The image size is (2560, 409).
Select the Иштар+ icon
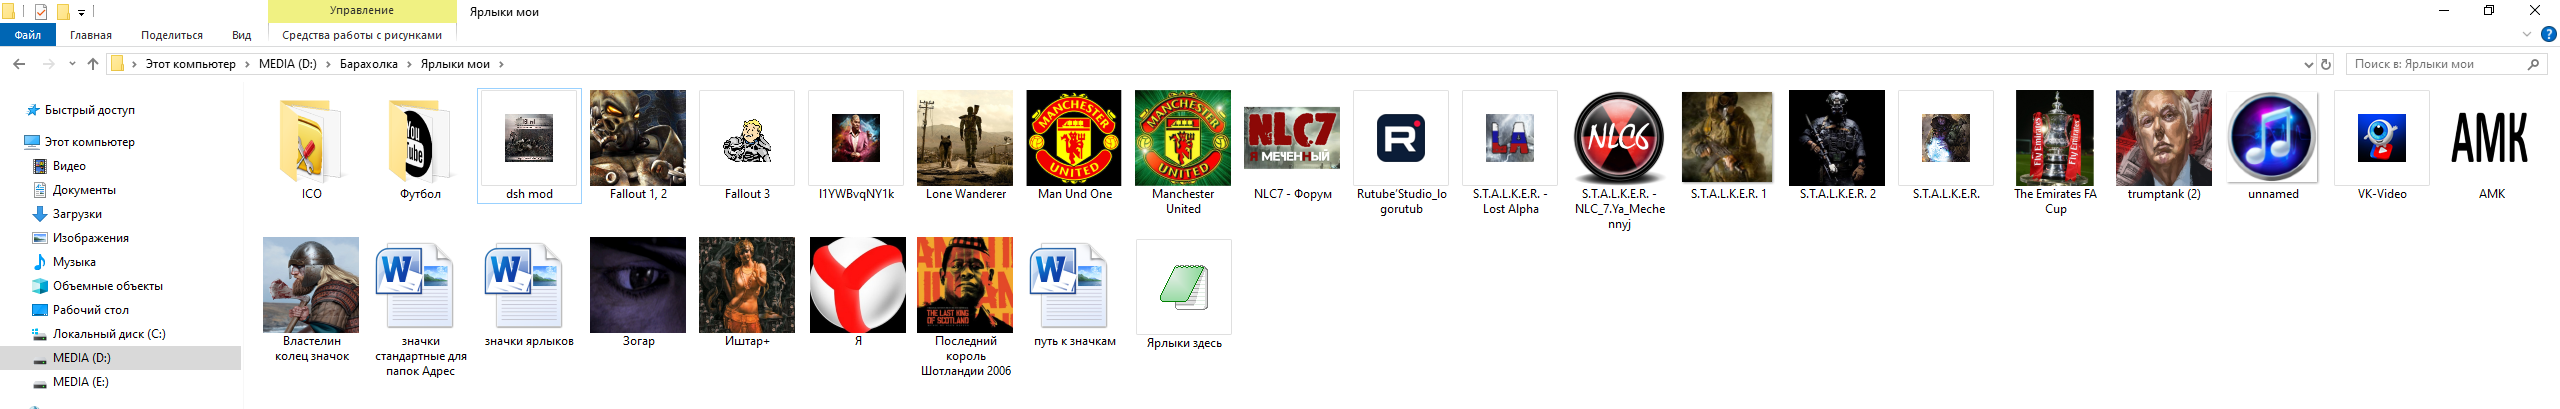click(x=747, y=285)
